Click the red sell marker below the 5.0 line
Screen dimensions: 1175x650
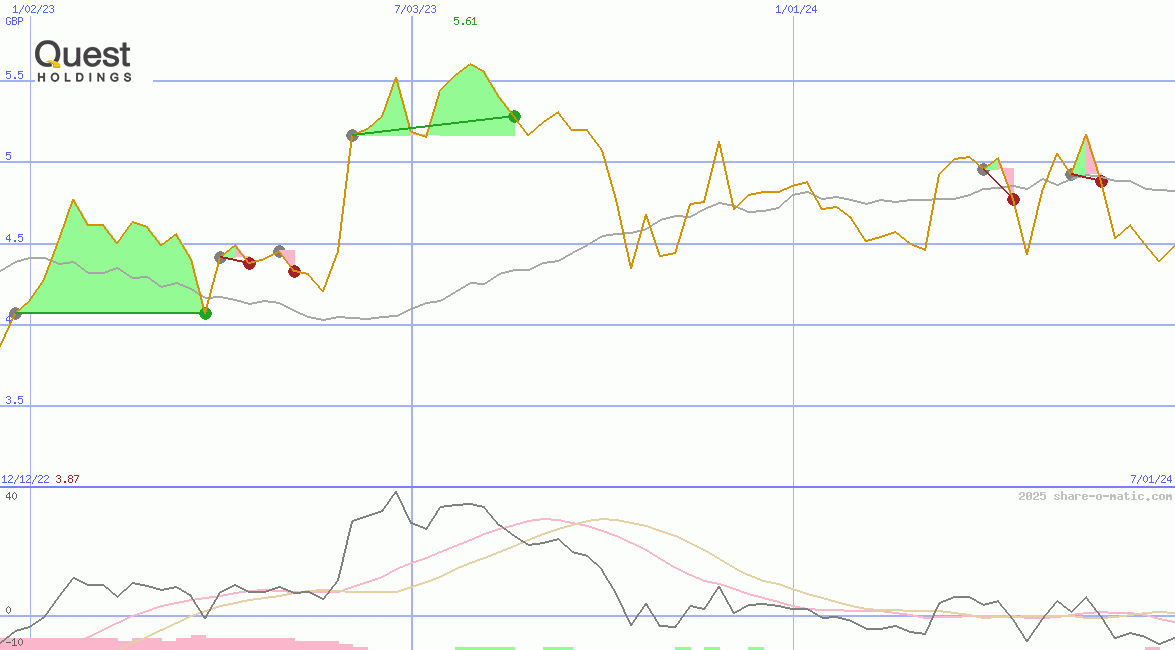pyautogui.click(x=1013, y=199)
